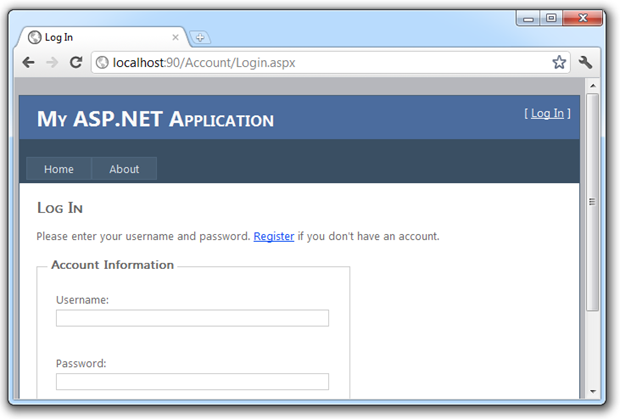This screenshot has height=419, width=620.
Task: Click the scrollbar up arrow
Action: click(592, 85)
